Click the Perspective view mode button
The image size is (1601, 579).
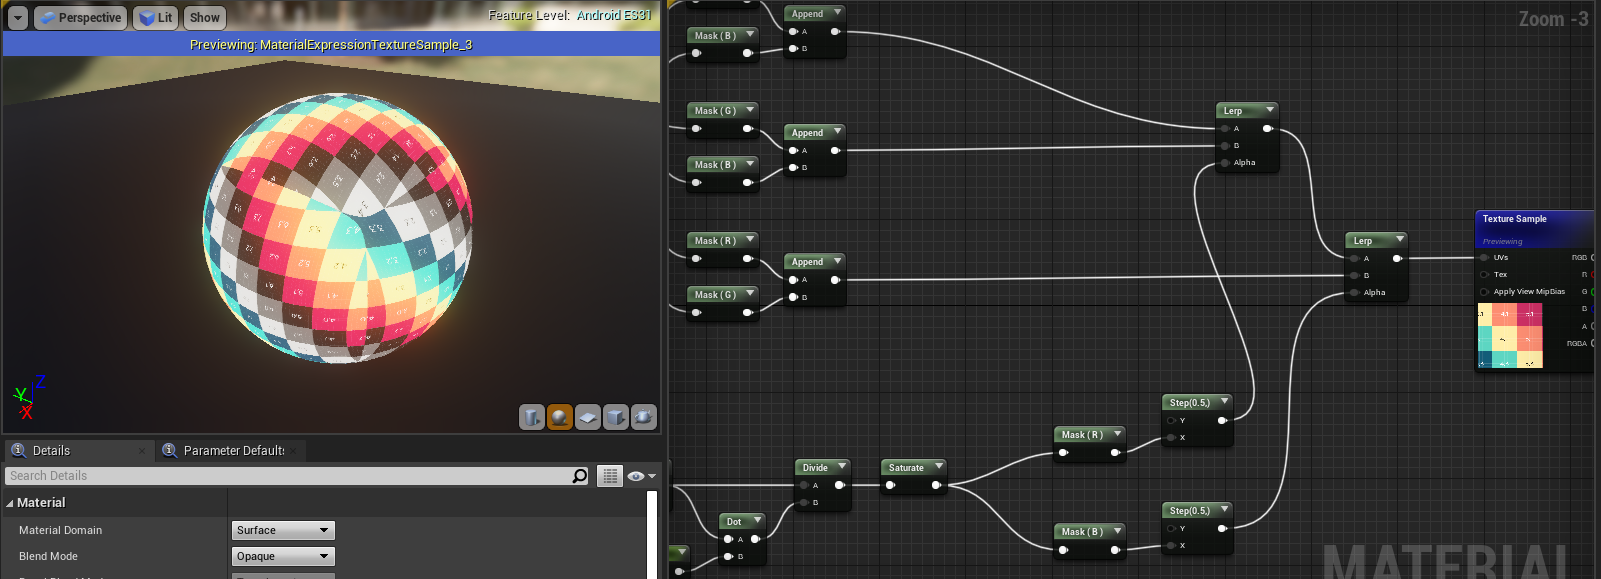[81, 18]
